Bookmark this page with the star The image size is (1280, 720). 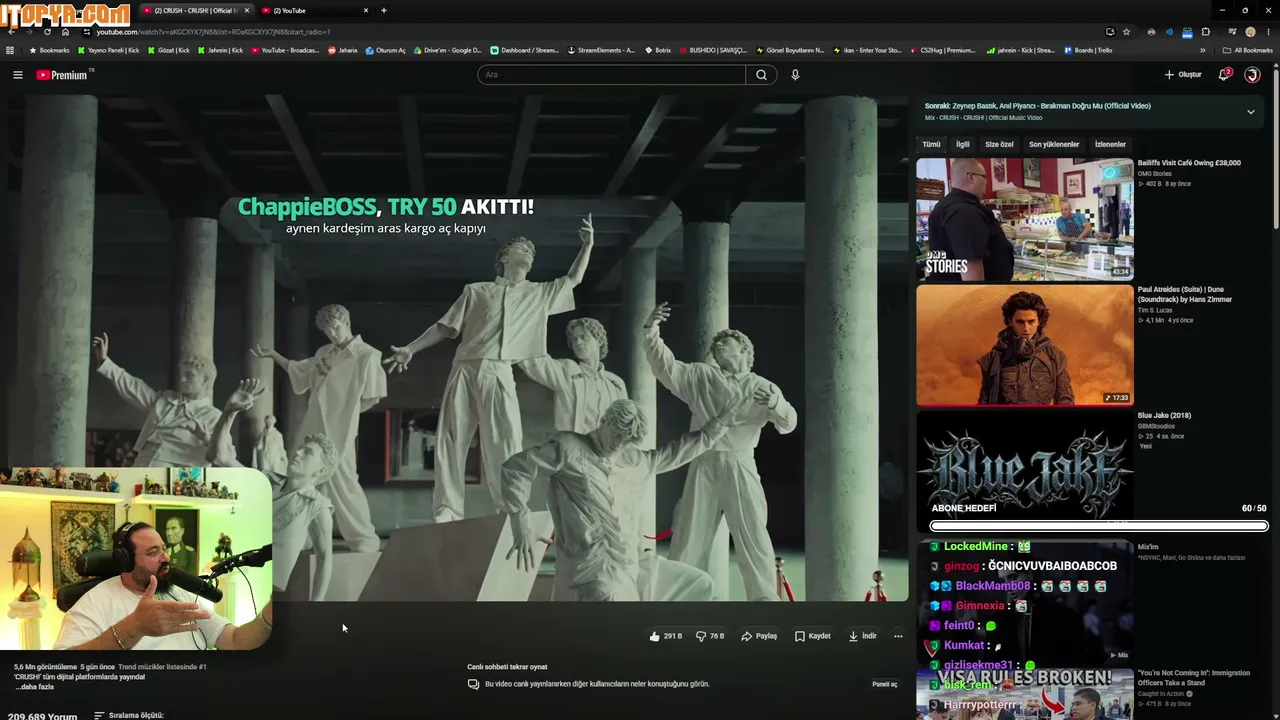pyautogui.click(x=1127, y=32)
